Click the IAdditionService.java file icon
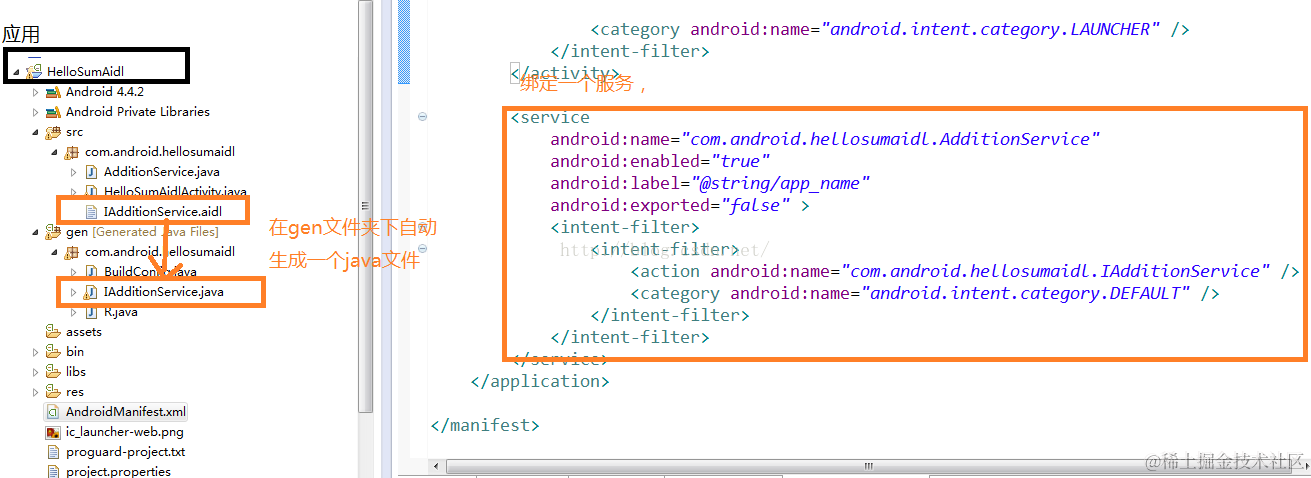The image size is (1311, 478). click(91, 292)
